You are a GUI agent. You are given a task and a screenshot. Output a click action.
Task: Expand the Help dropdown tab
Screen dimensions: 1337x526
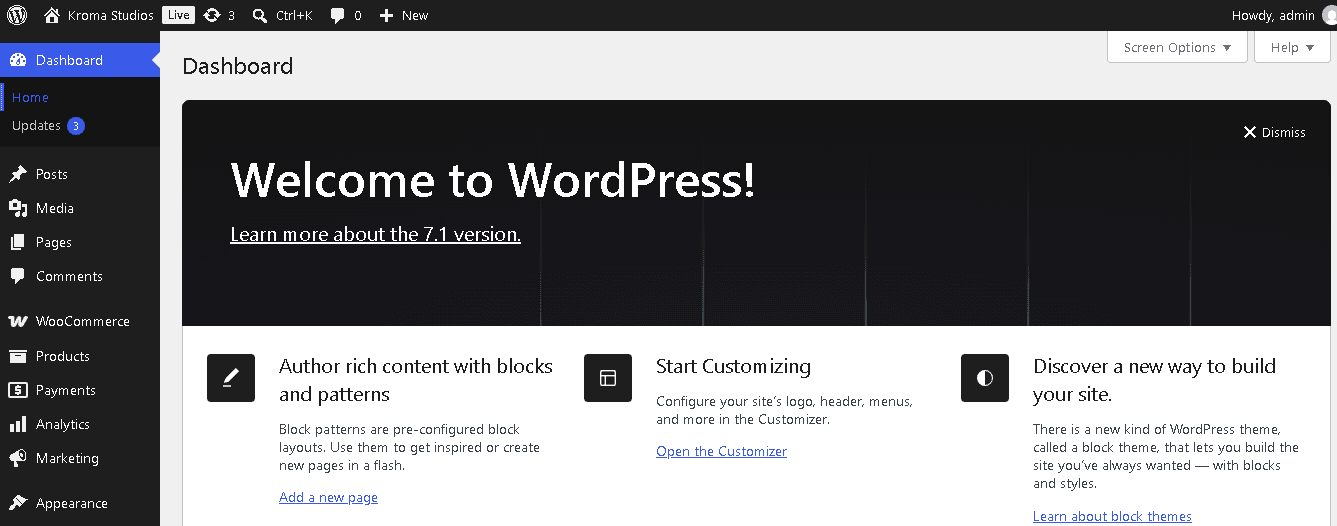coord(1292,47)
